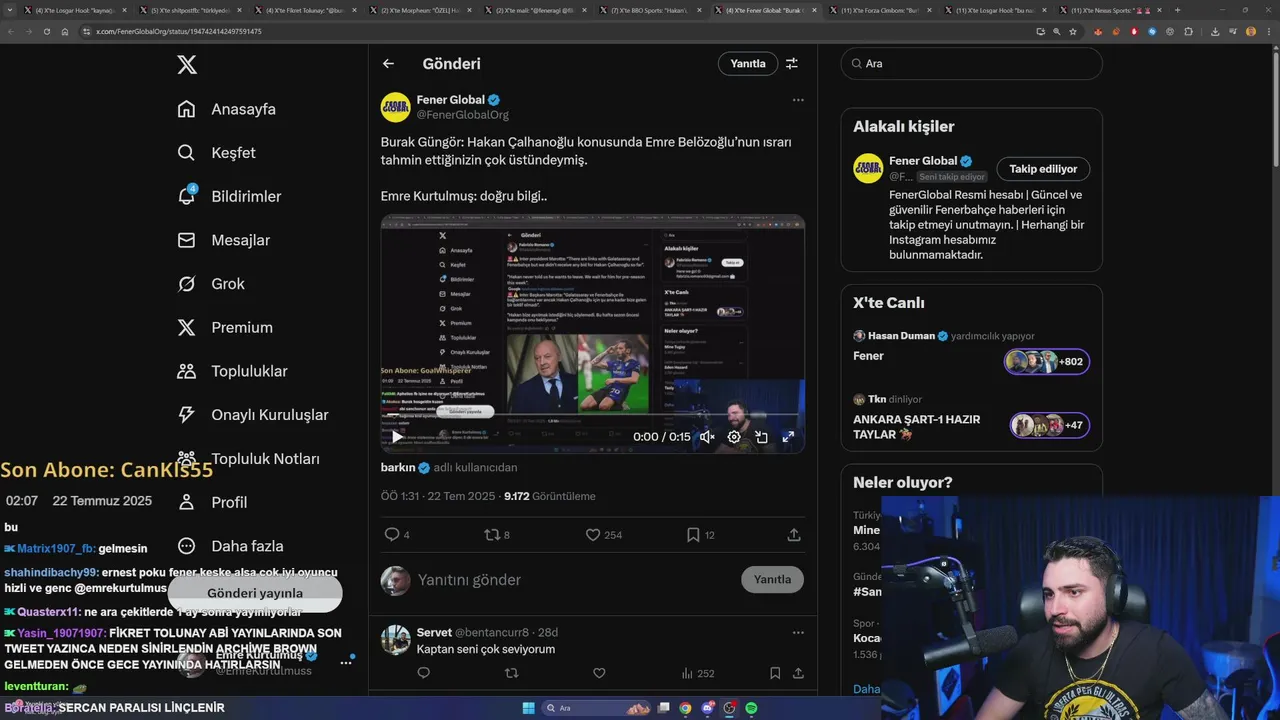The height and width of the screenshot is (720, 1280).
Task: Go to Anasayfa in the sidebar
Action: click(x=226, y=109)
